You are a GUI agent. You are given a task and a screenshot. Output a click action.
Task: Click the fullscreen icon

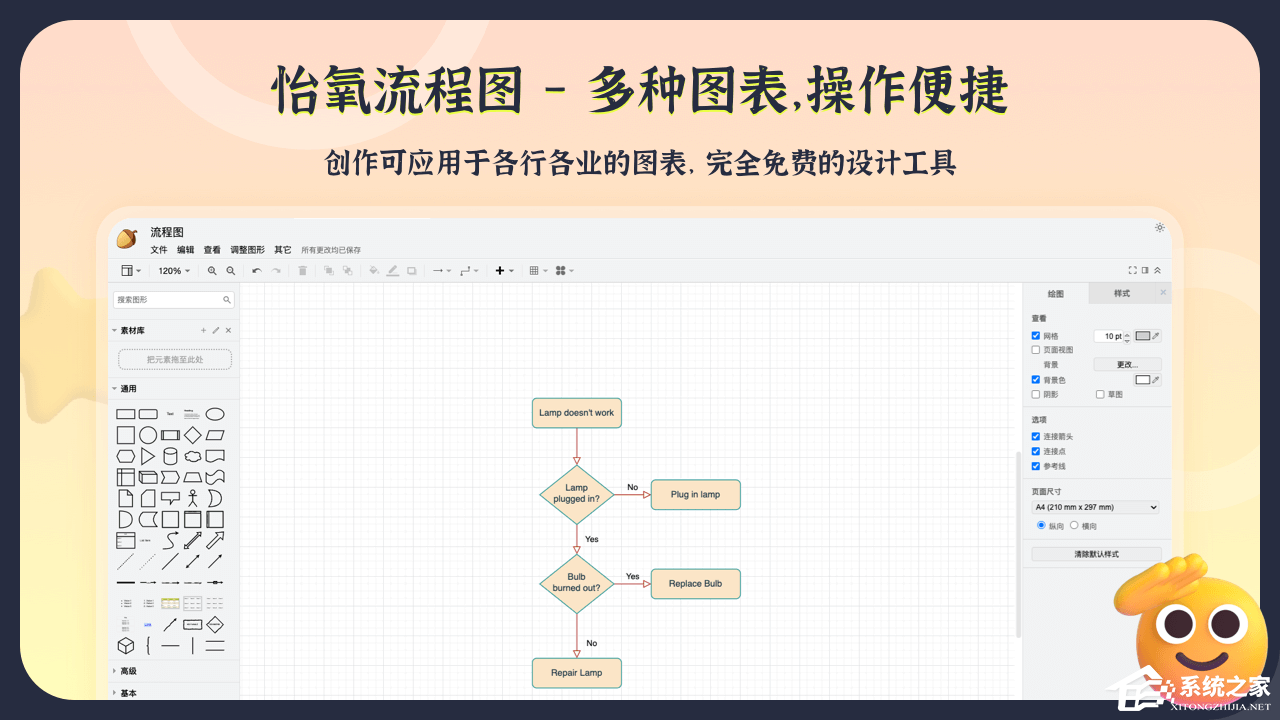click(x=1133, y=270)
